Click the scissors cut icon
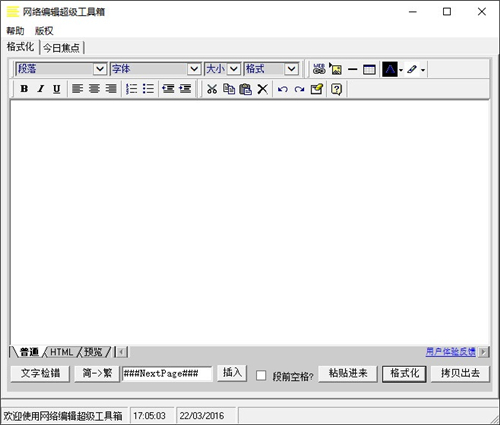The image size is (500, 425). [x=212, y=89]
